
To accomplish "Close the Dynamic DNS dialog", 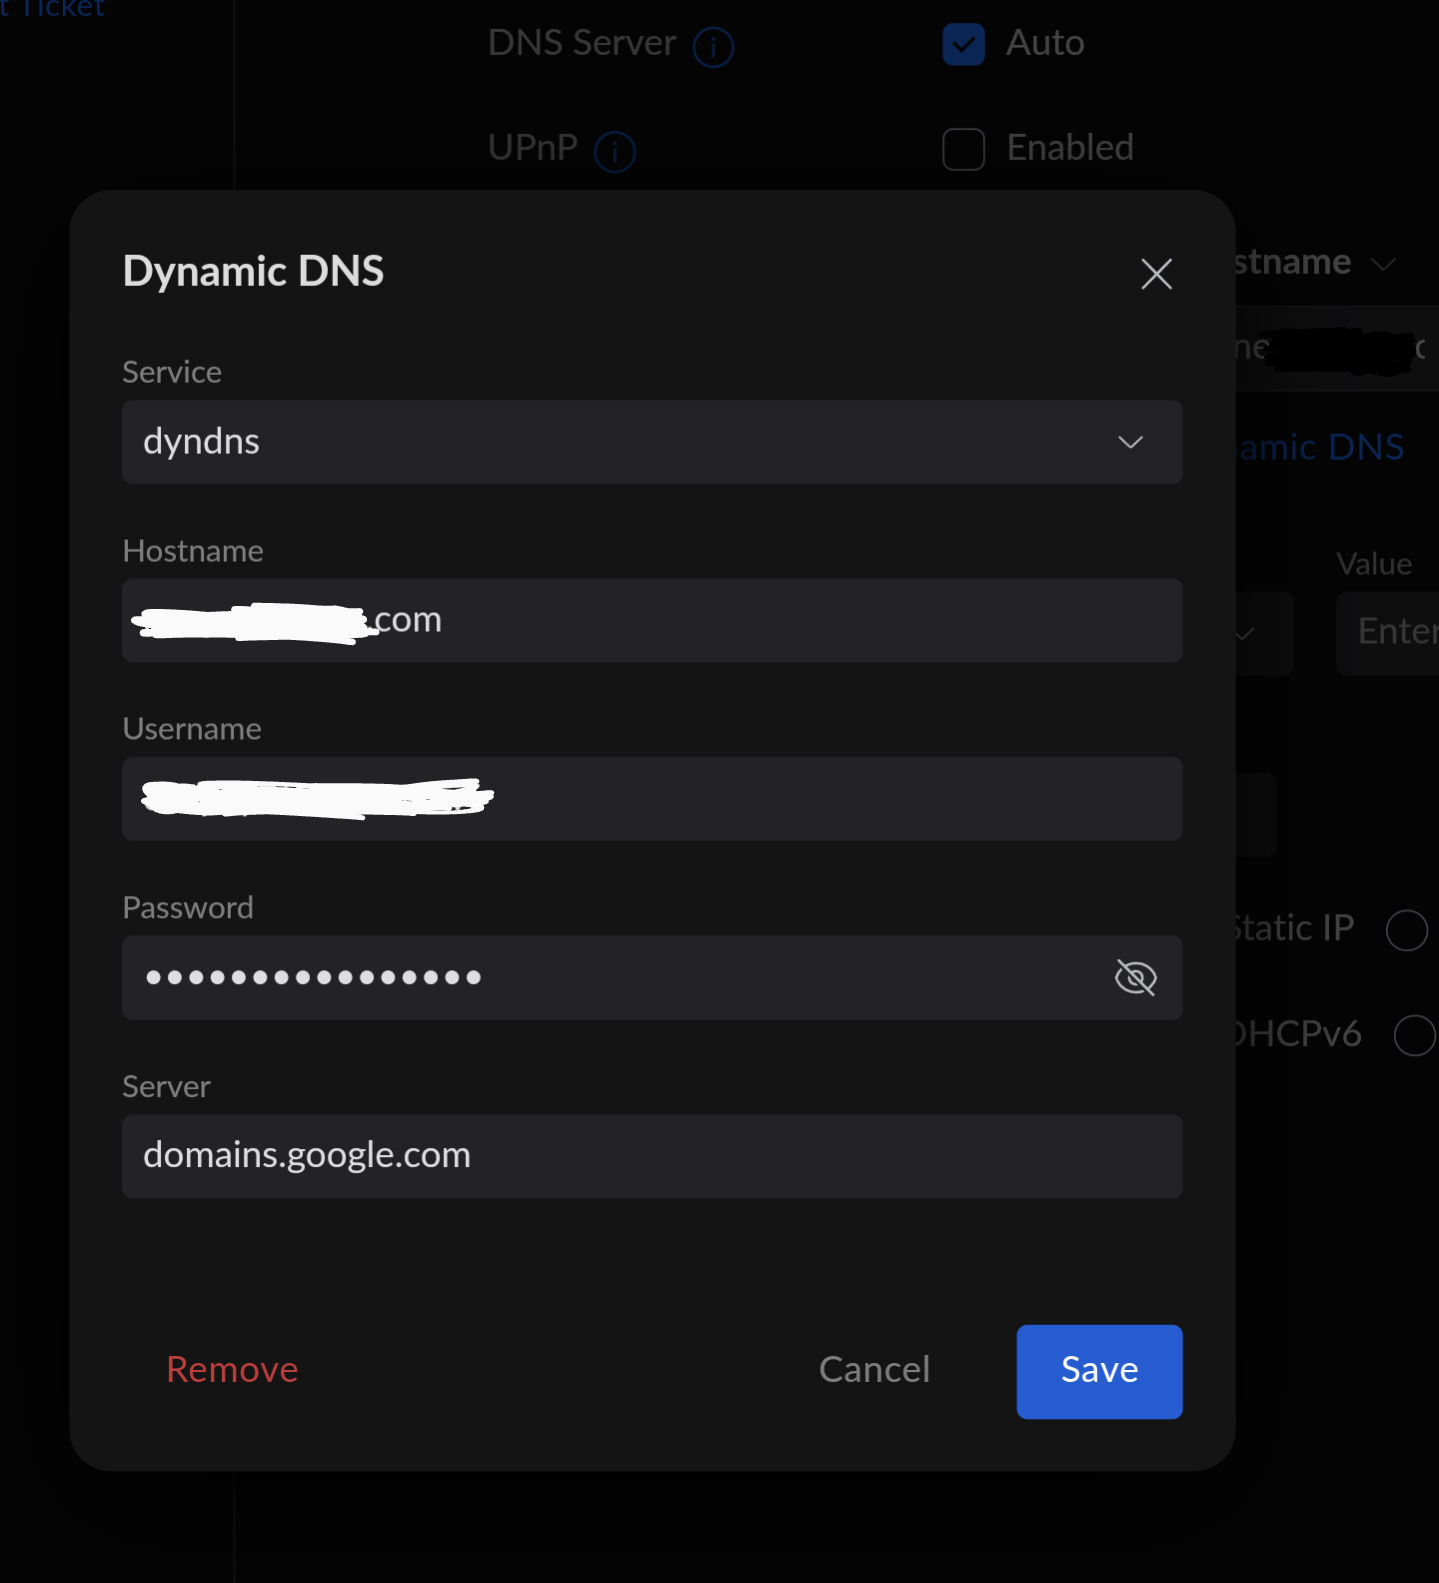I will [x=1156, y=274].
